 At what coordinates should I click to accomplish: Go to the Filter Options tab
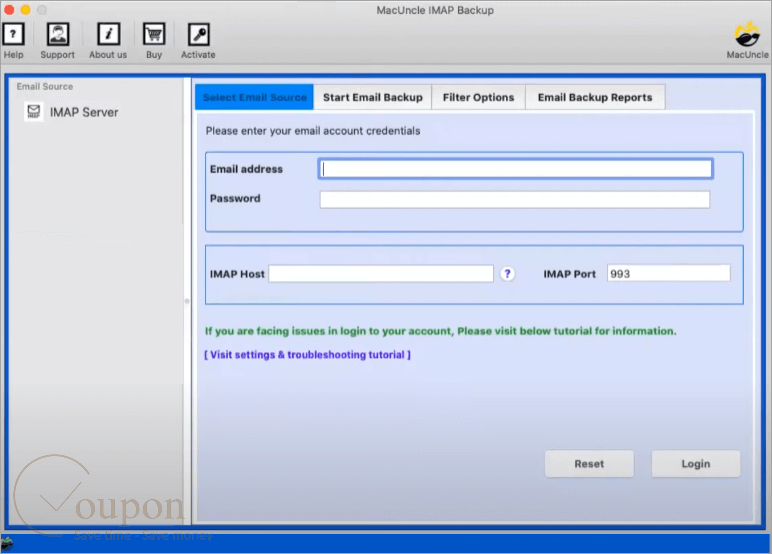click(x=478, y=97)
